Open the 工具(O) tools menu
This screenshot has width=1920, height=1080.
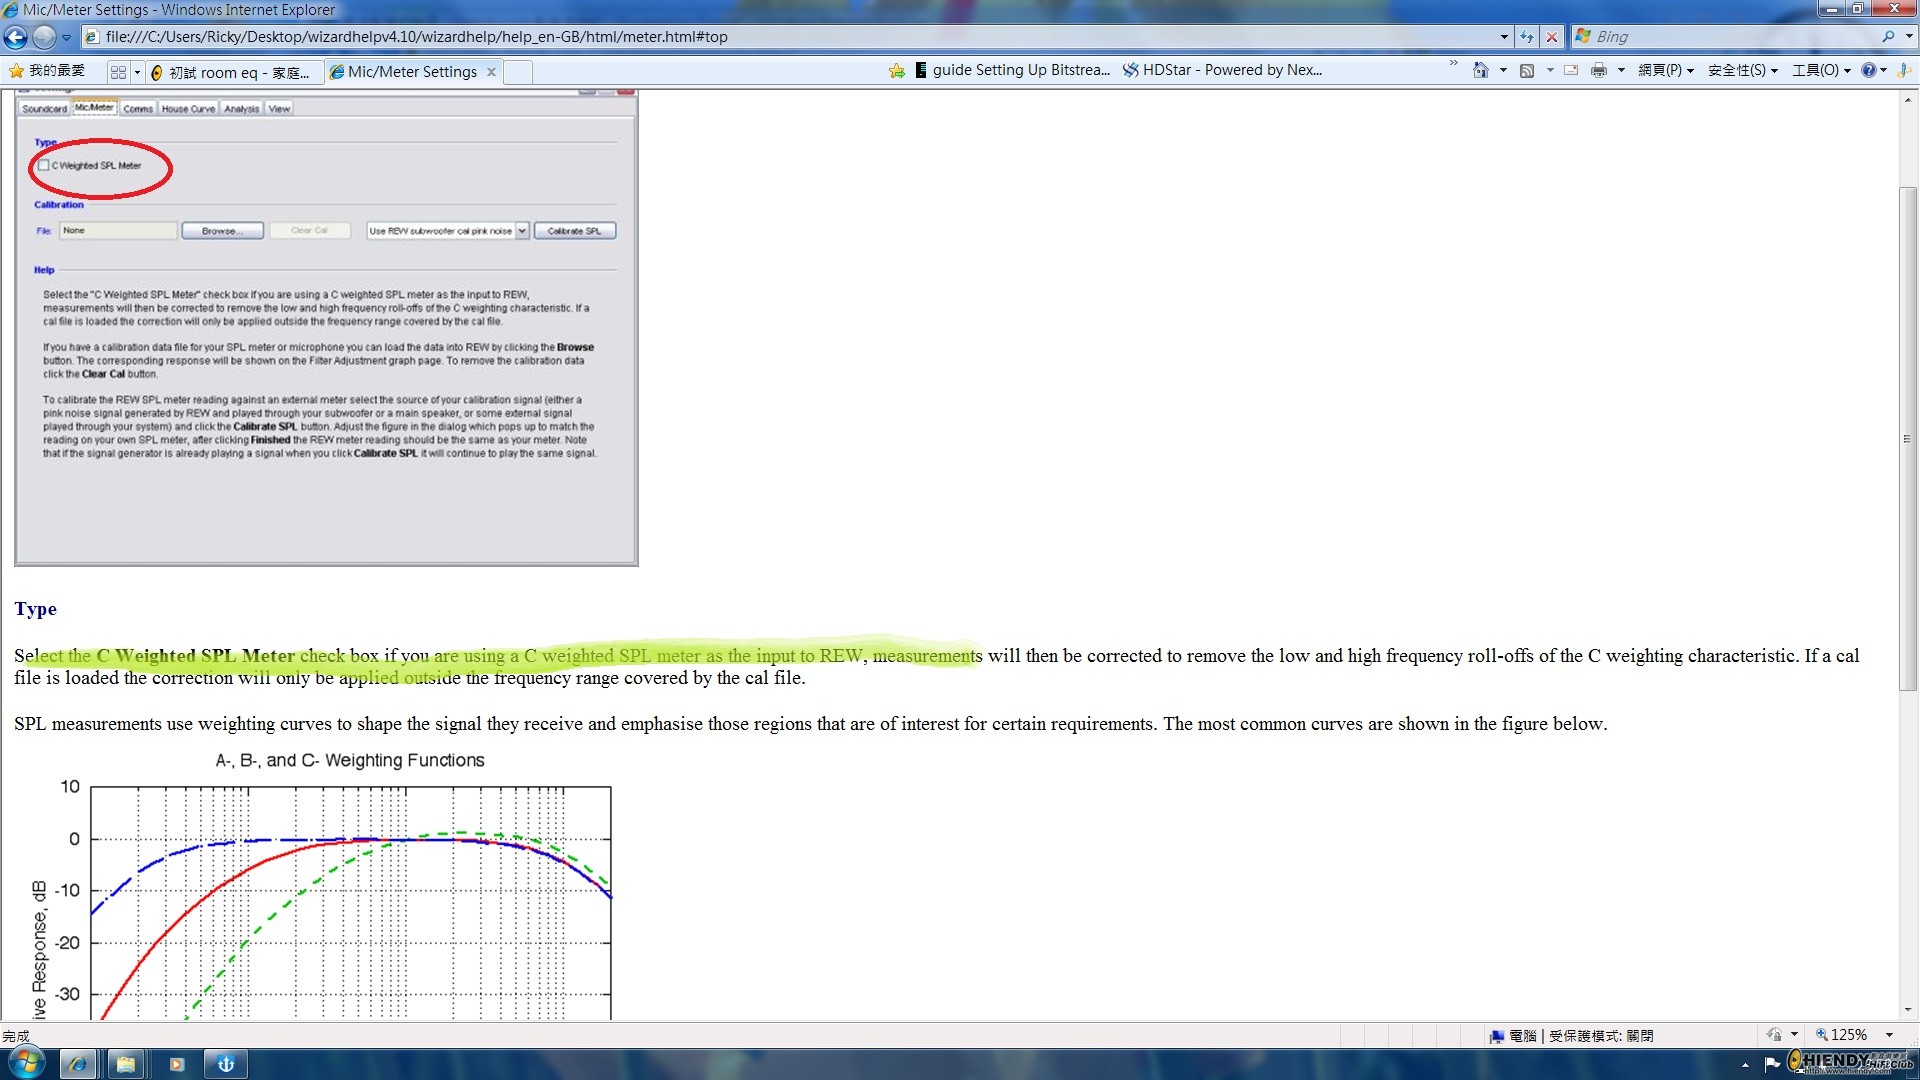(1821, 70)
